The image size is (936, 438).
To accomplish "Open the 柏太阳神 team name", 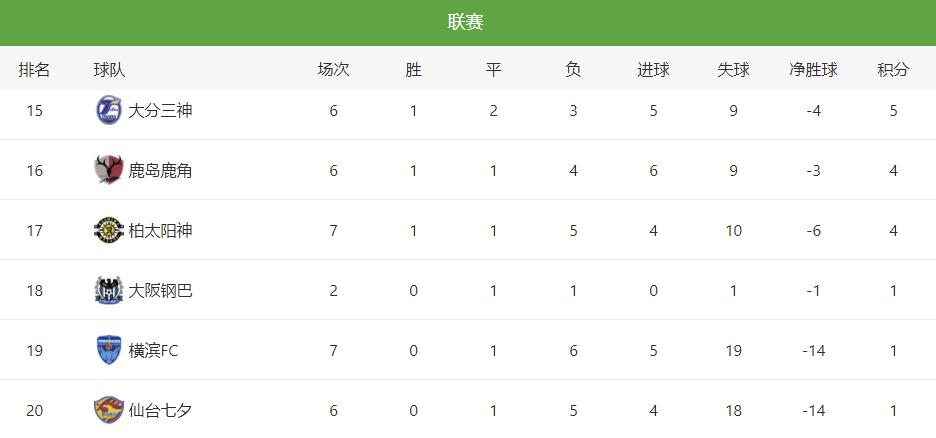I will 160,230.
